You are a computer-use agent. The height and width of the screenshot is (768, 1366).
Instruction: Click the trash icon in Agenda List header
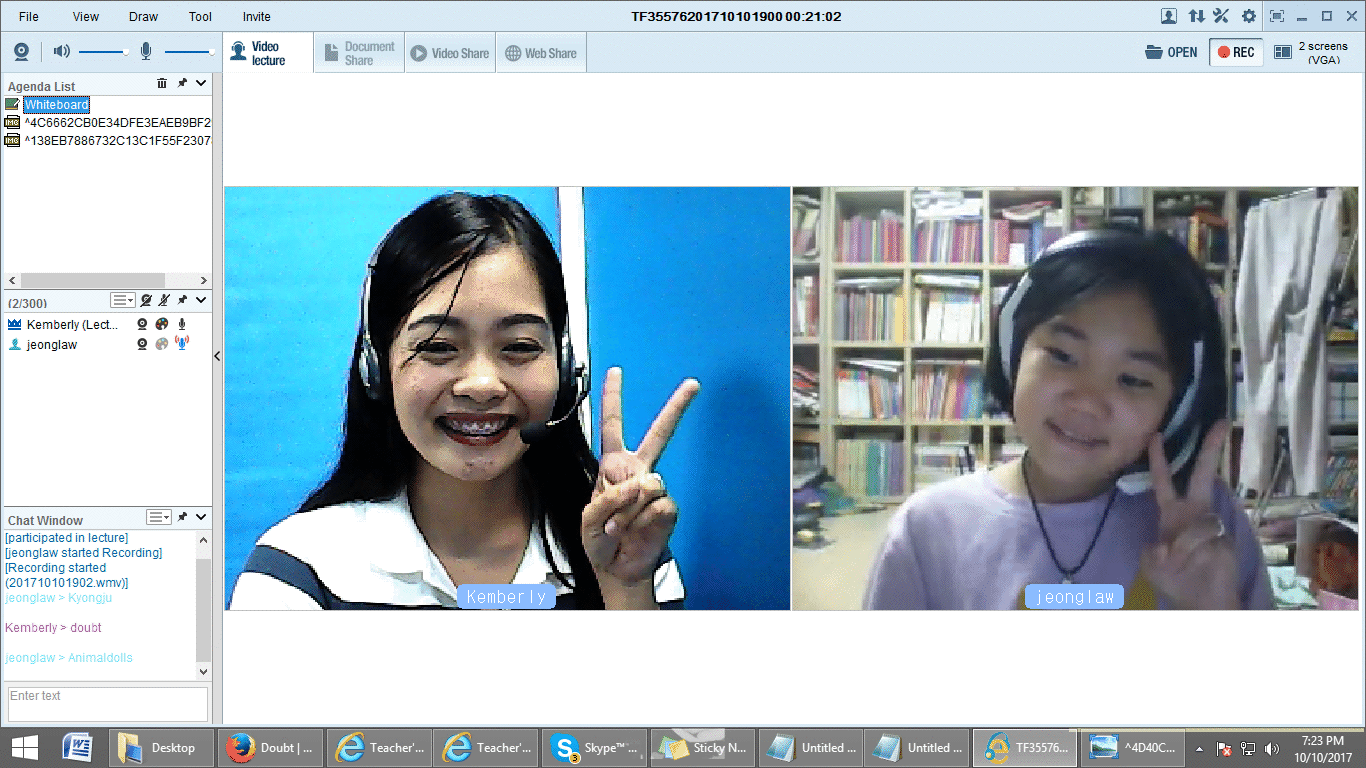(x=162, y=84)
